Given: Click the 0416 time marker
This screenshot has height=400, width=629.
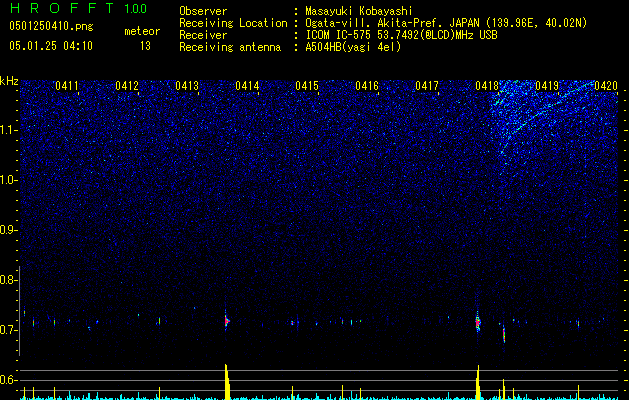Looking at the screenshot, I should (367, 86).
